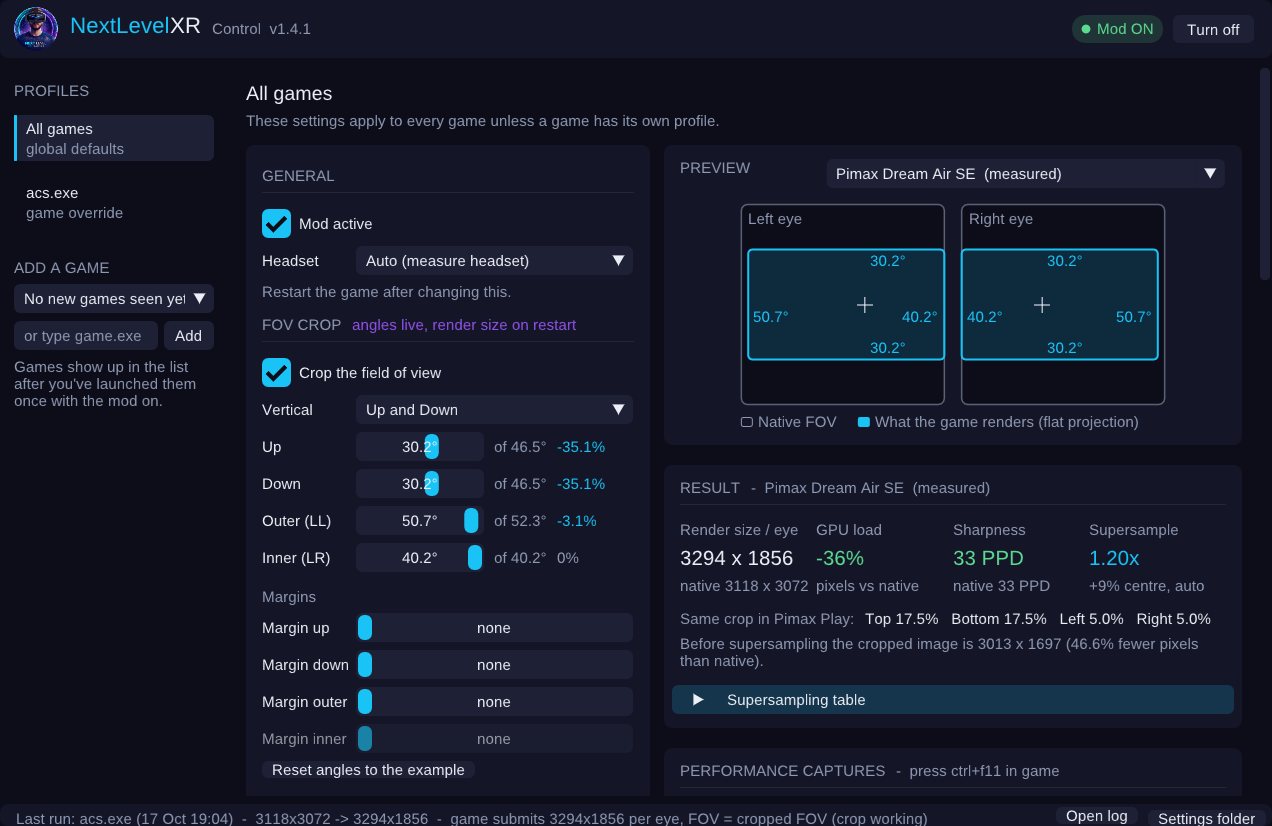1272x826 pixels.
Task: Click the Native FOV legend square
Action: point(747,422)
